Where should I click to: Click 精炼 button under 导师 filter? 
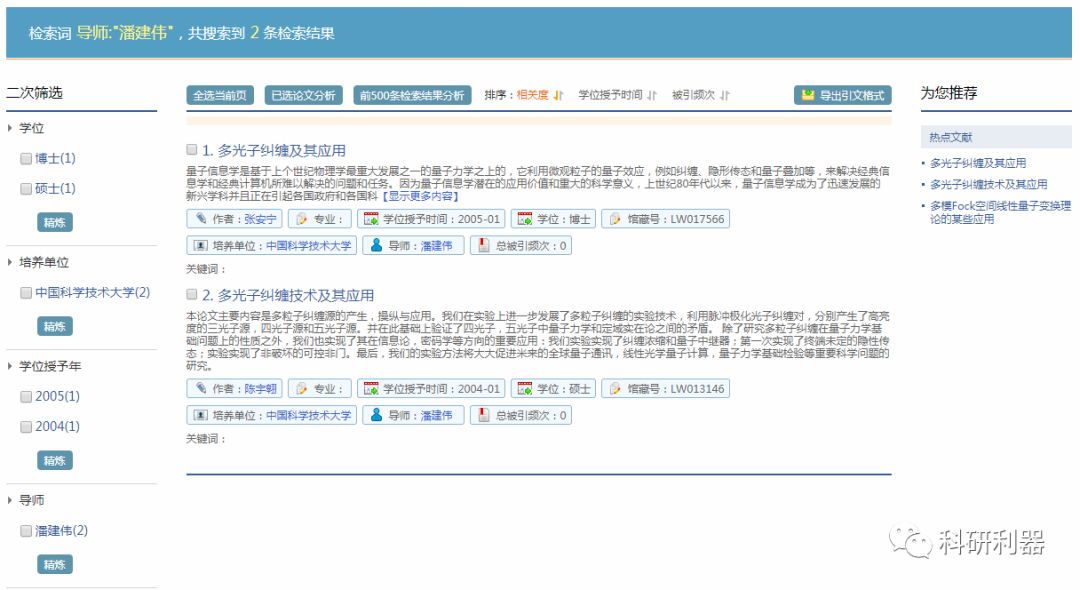pyautogui.click(x=54, y=565)
